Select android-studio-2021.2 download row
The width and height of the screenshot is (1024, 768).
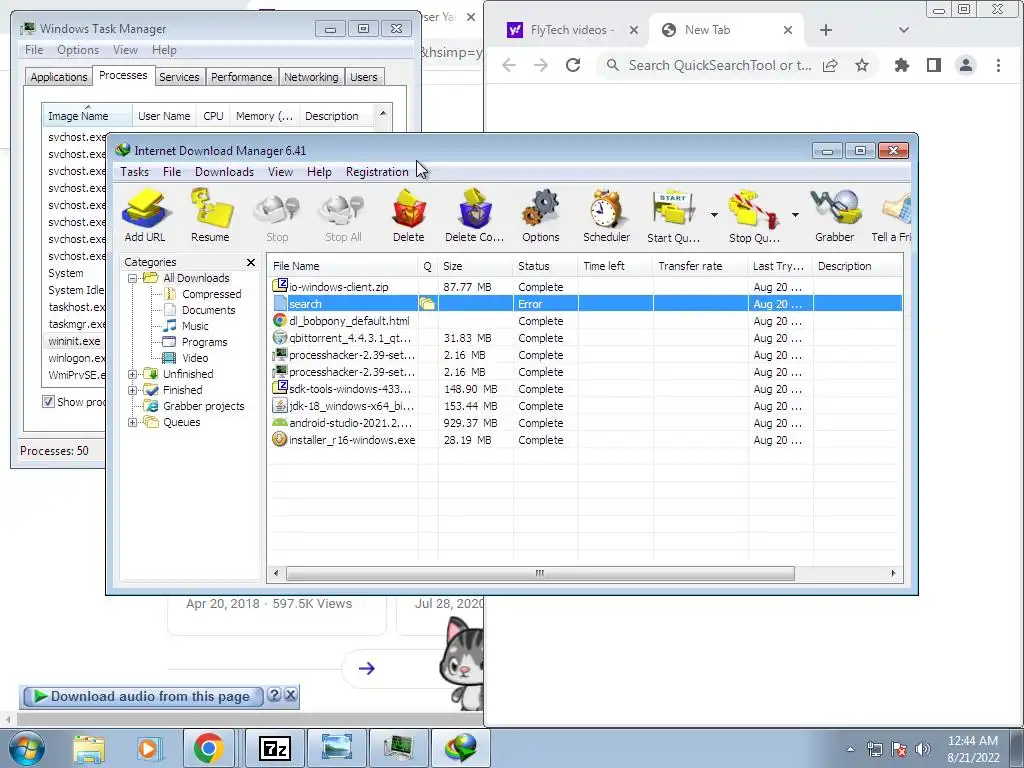[585, 423]
